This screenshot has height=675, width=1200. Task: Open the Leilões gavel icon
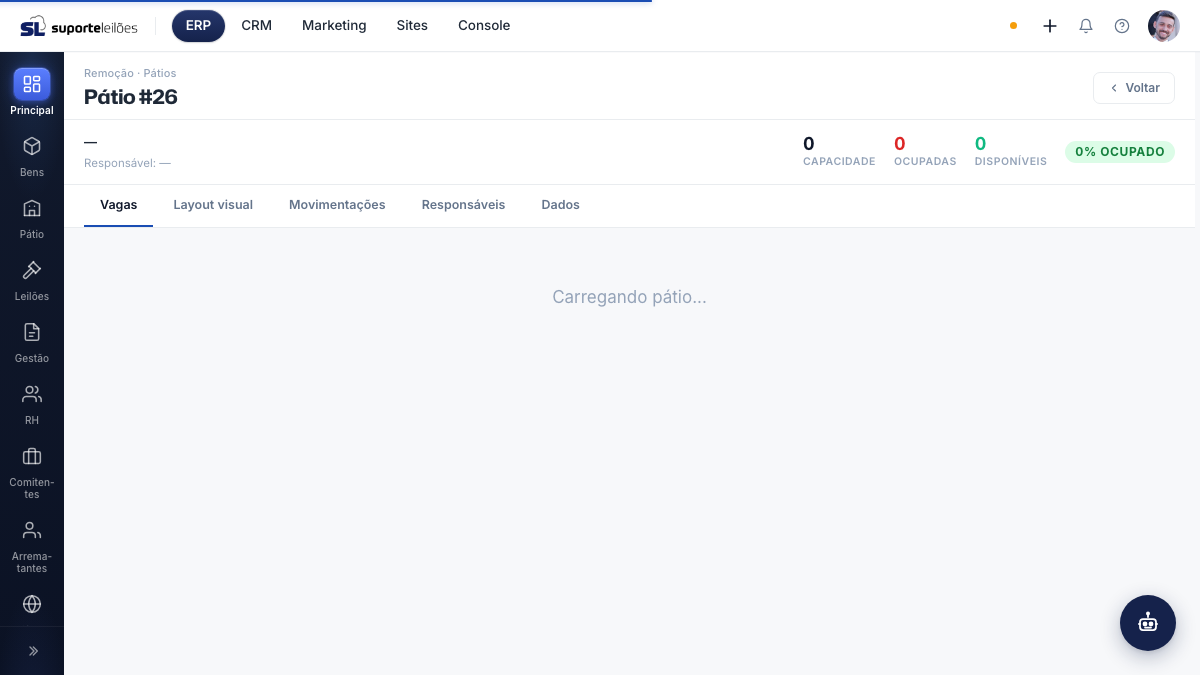tap(32, 270)
